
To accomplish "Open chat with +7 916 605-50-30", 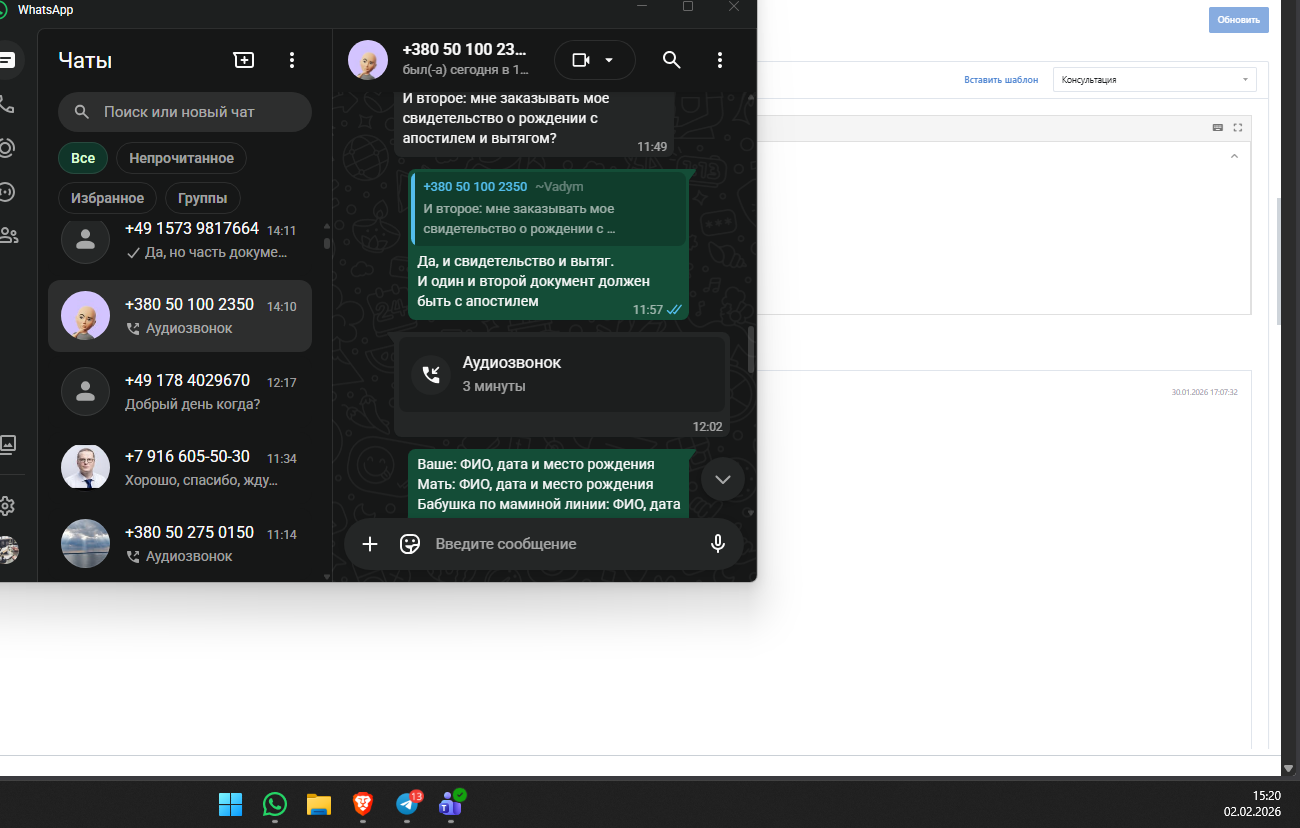I will pos(180,468).
